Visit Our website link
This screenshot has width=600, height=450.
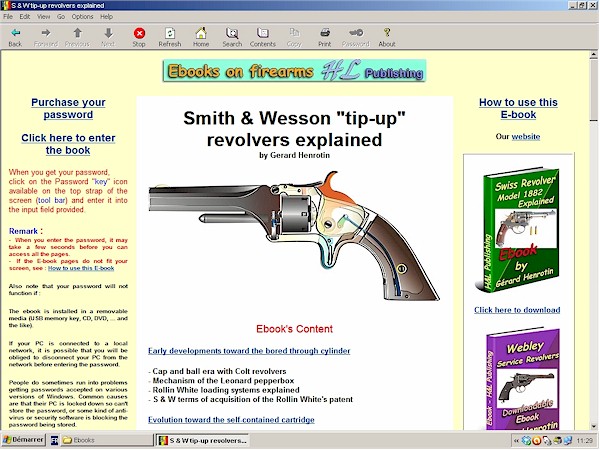(x=526, y=137)
